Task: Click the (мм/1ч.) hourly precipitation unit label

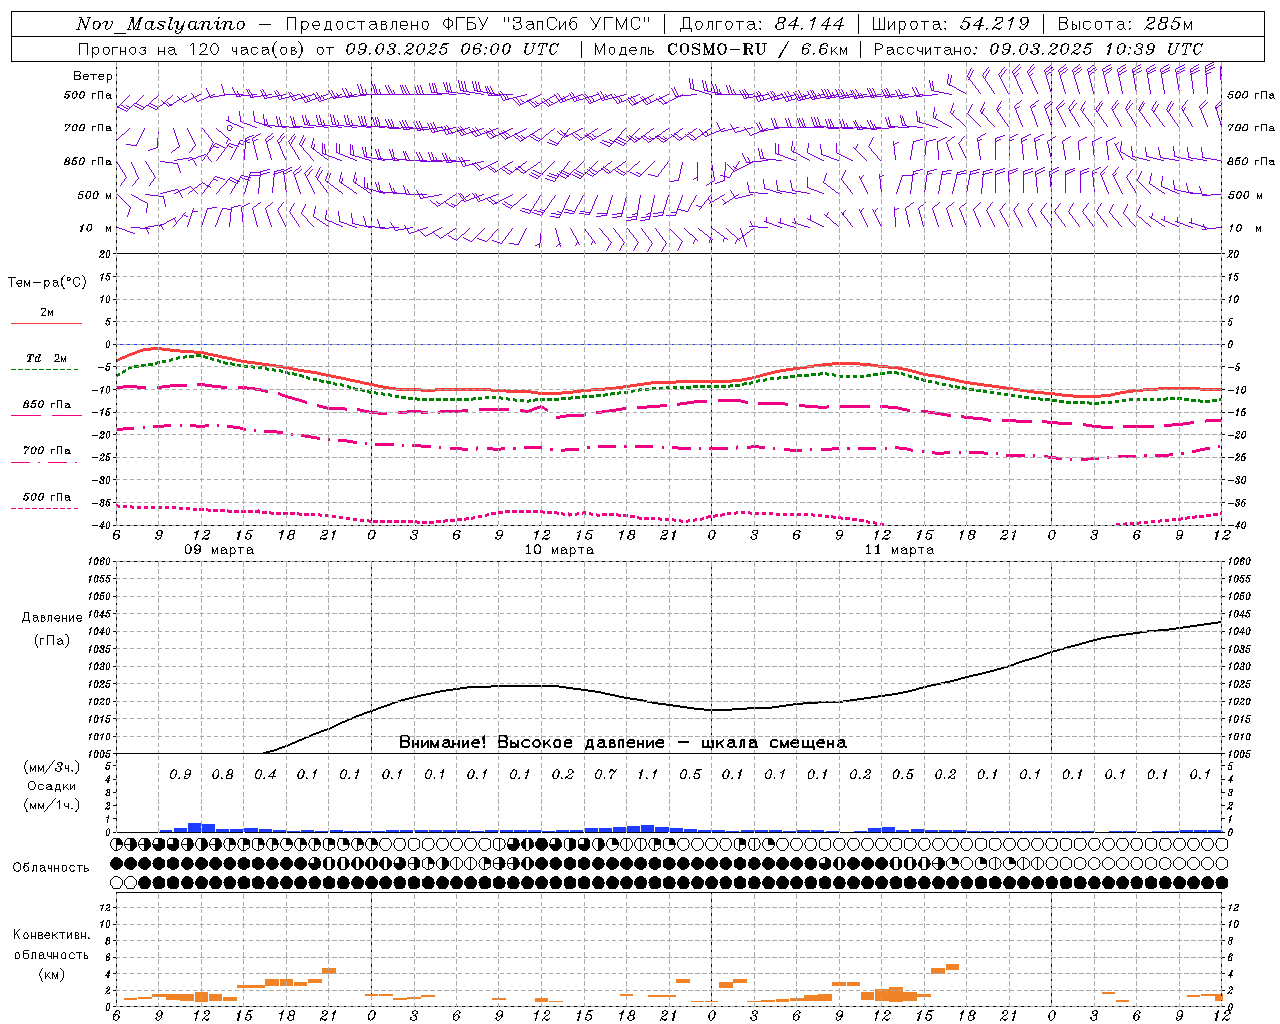Action: [x=52, y=805]
